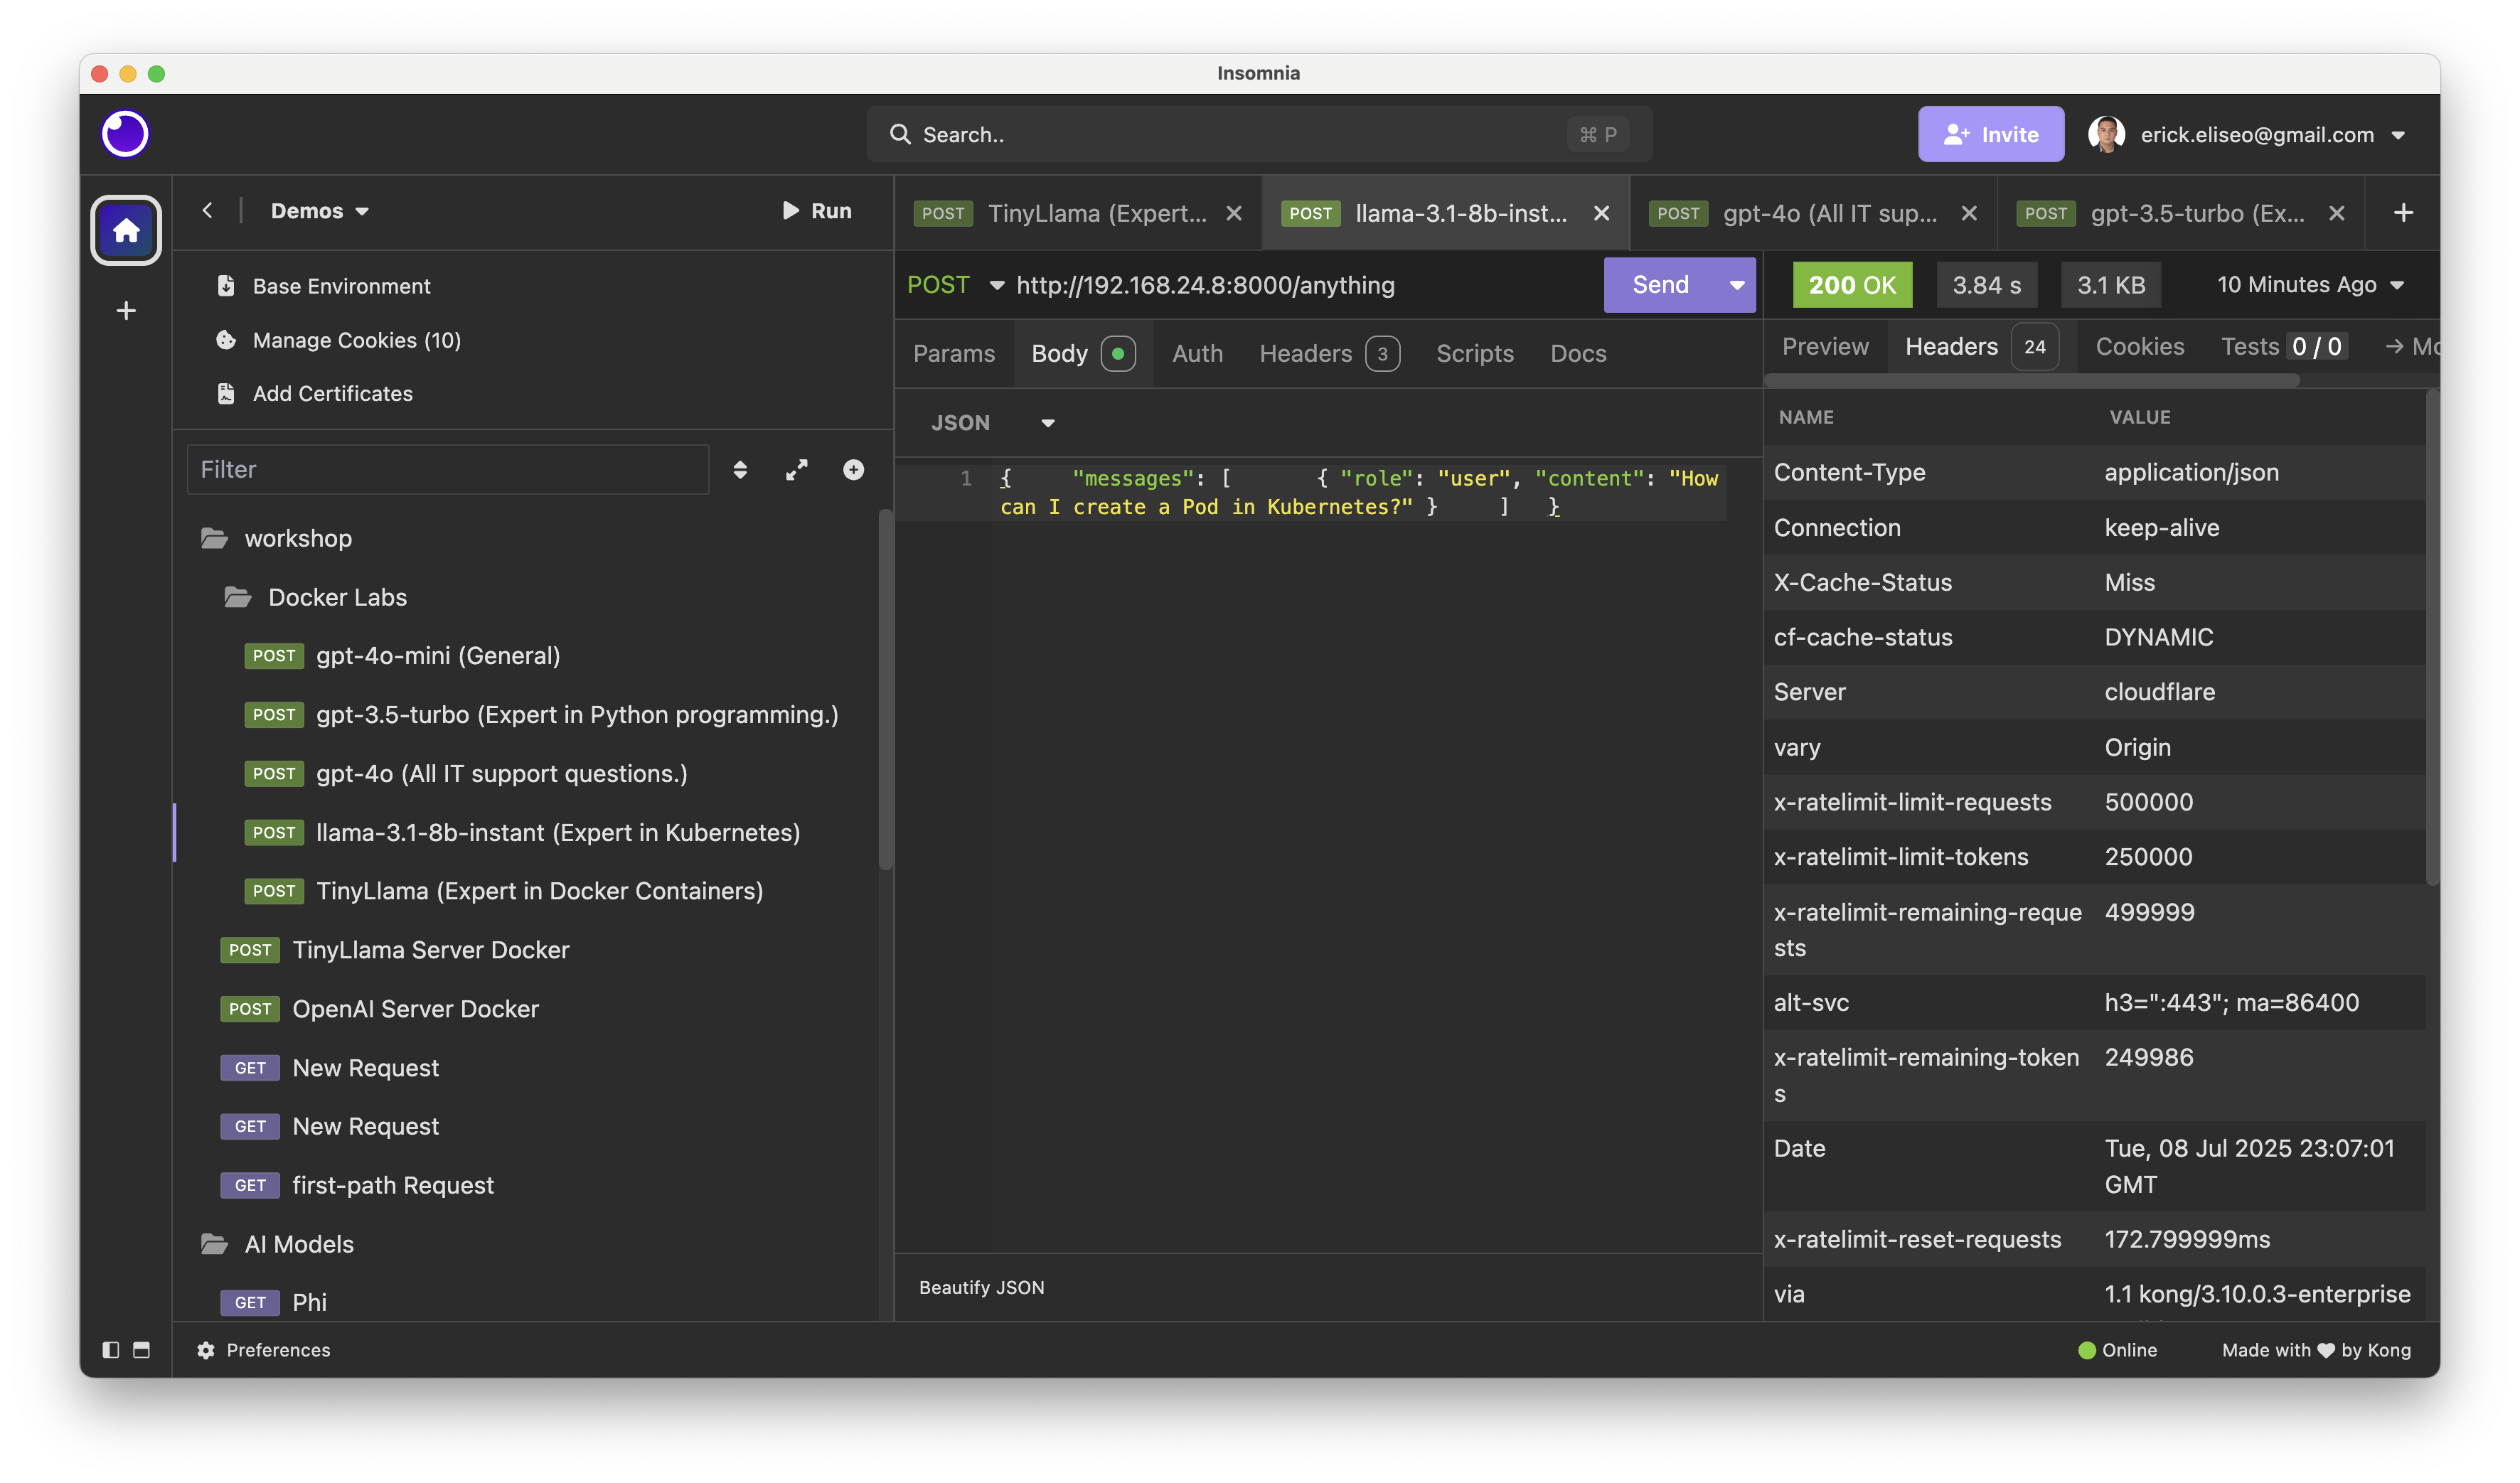Click the expand all folders icon
The width and height of the screenshot is (2520, 1483).
pos(797,470)
